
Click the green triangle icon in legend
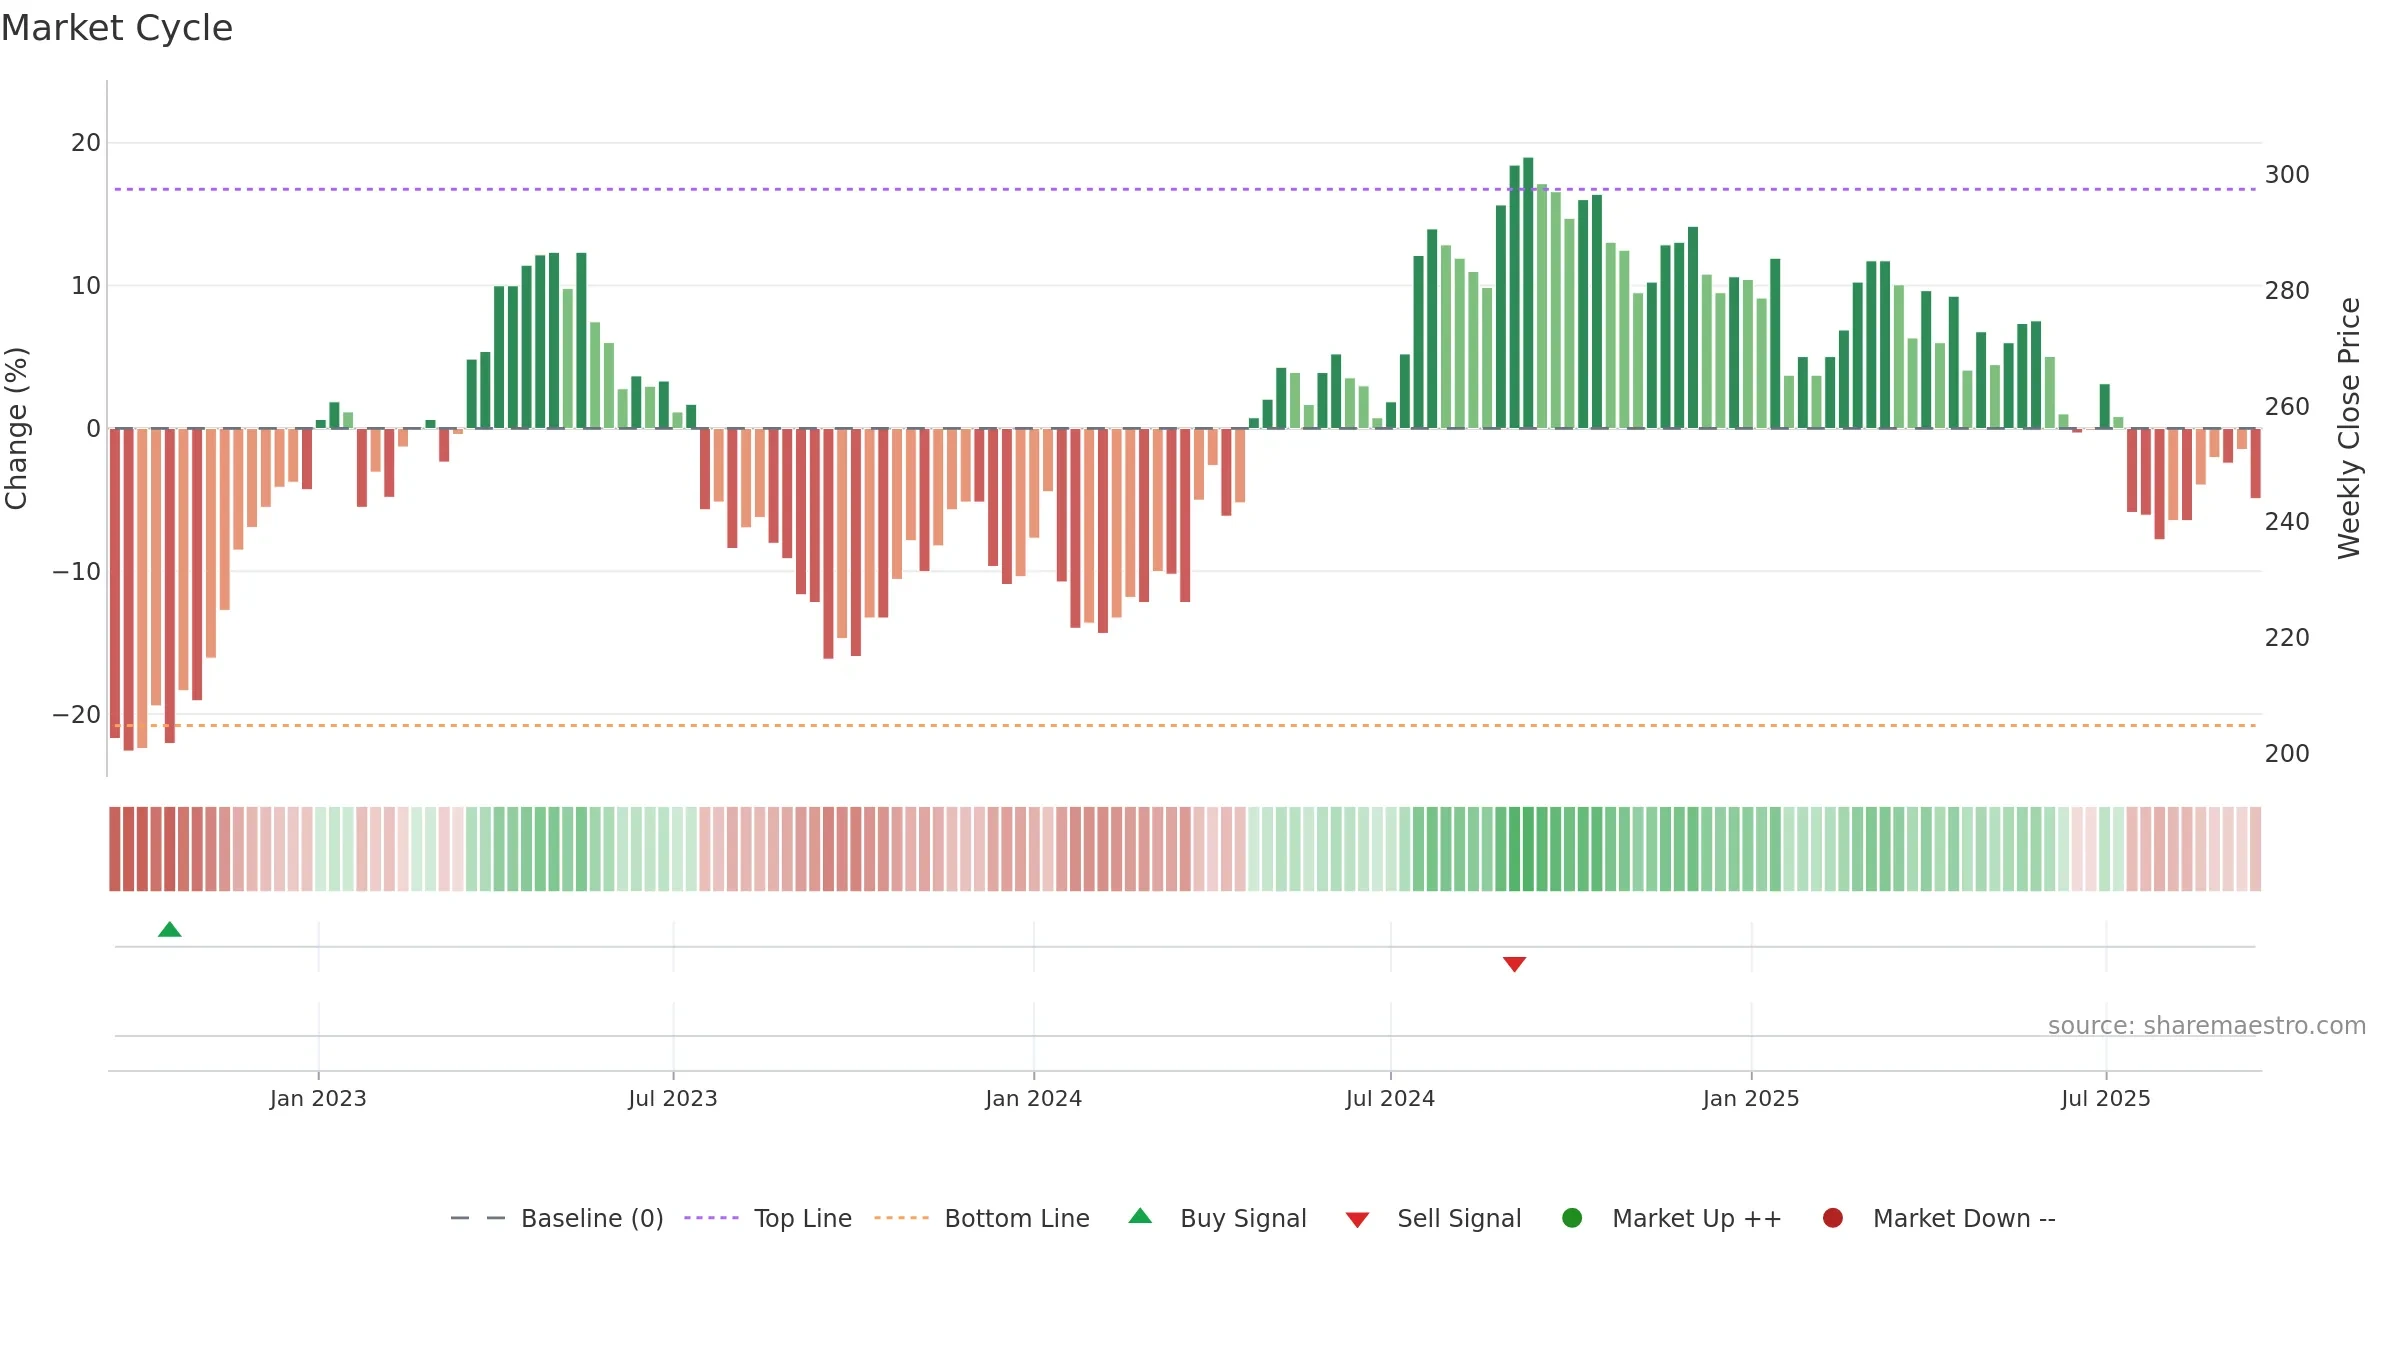pos(1140,1216)
